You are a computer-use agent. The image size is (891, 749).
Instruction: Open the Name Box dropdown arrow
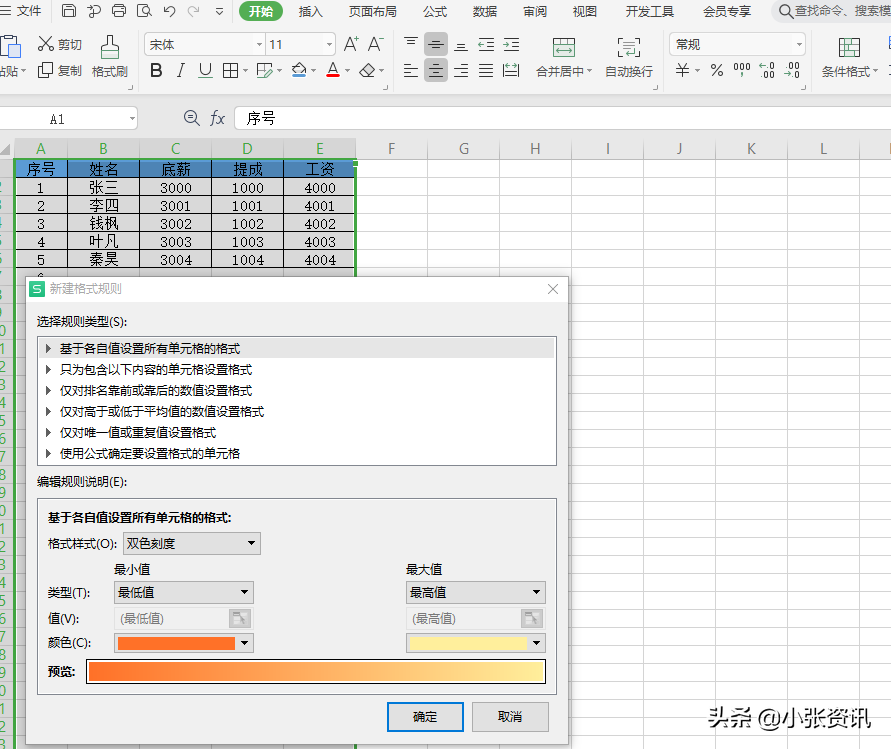(x=132, y=119)
